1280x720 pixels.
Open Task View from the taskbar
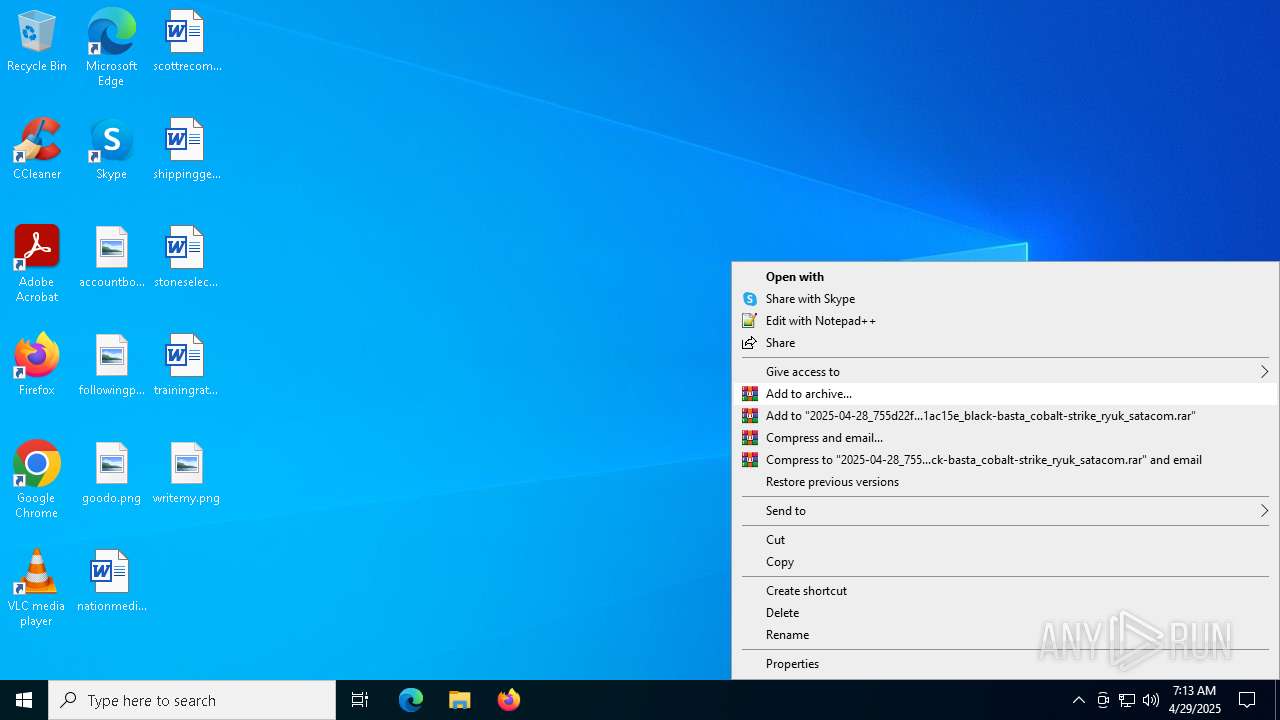(x=360, y=700)
